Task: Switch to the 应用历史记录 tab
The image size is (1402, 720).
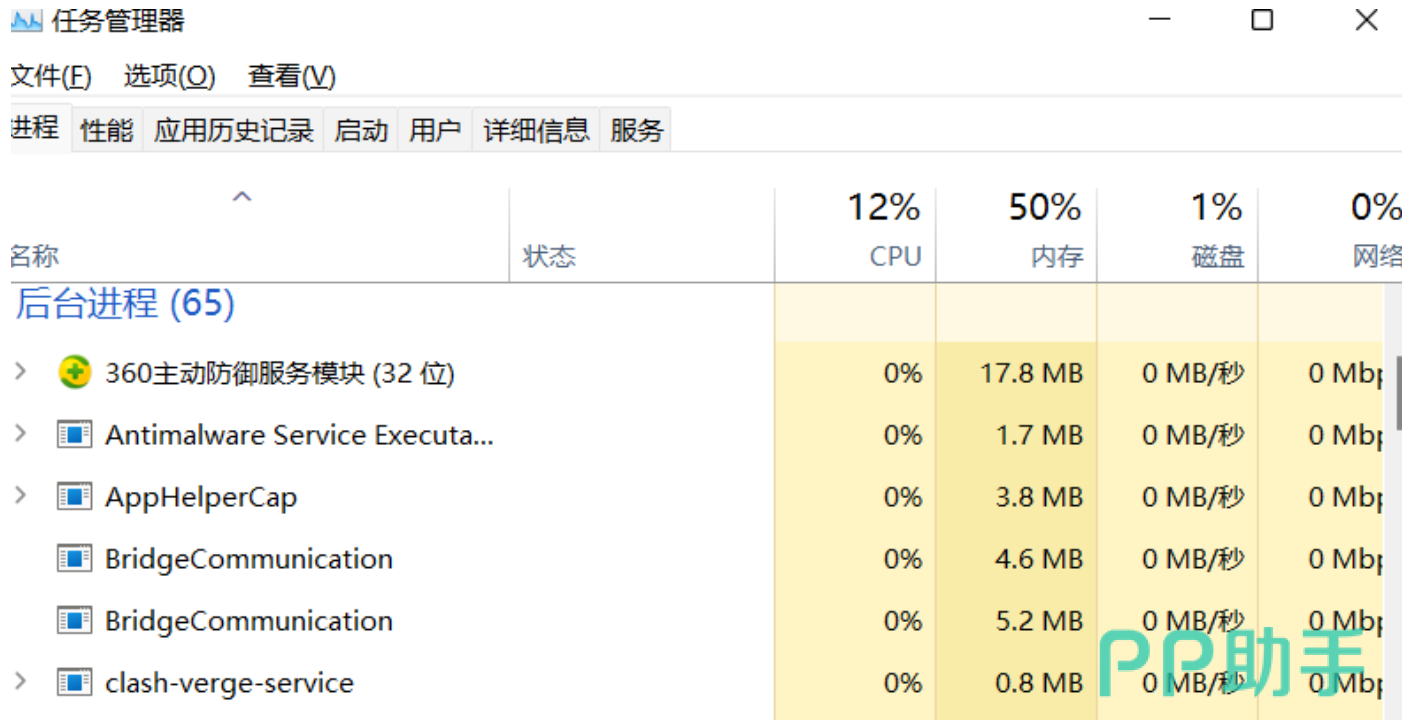Action: (234, 130)
